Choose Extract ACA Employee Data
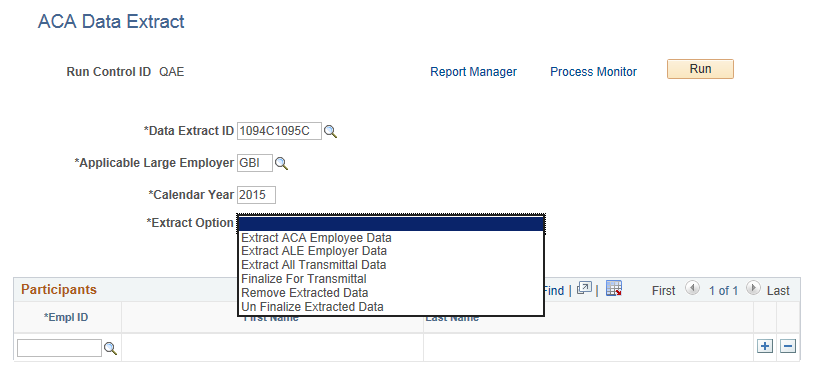This screenshot has height=380, width=817. 316,238
